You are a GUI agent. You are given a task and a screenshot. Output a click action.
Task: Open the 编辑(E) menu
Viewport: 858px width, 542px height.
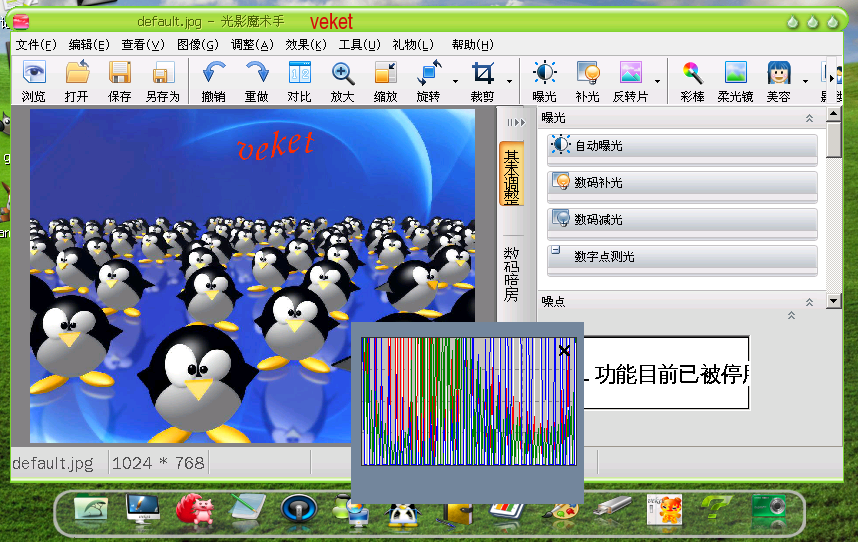89,44
